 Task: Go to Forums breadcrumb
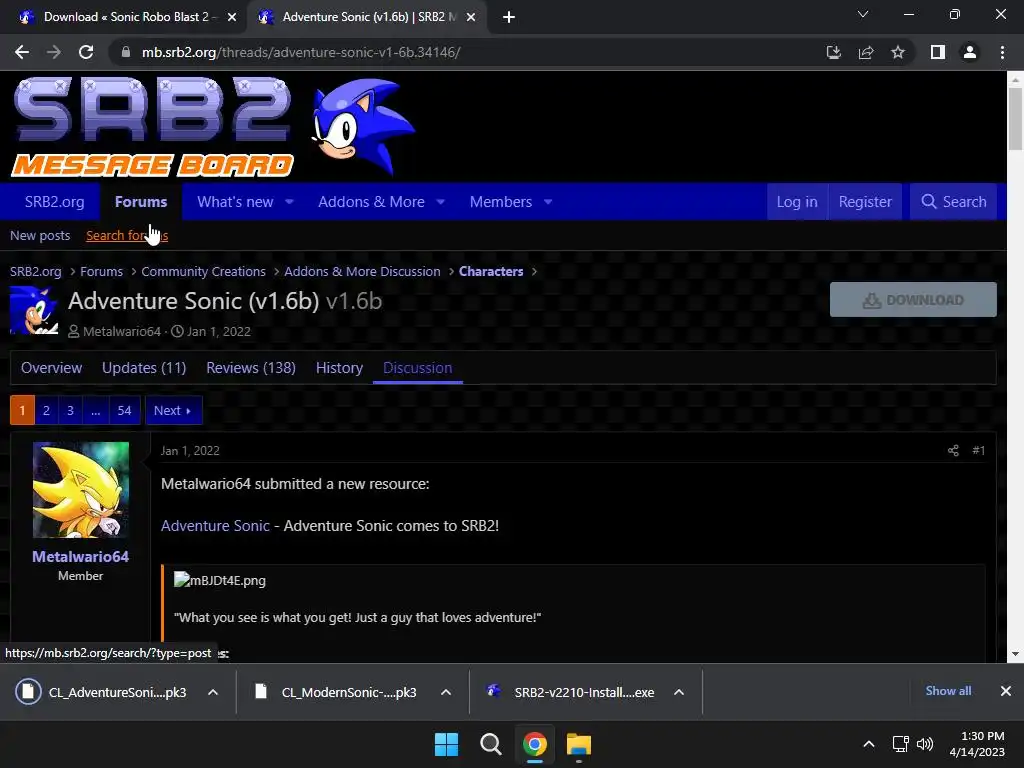click(x=101, y=272)
